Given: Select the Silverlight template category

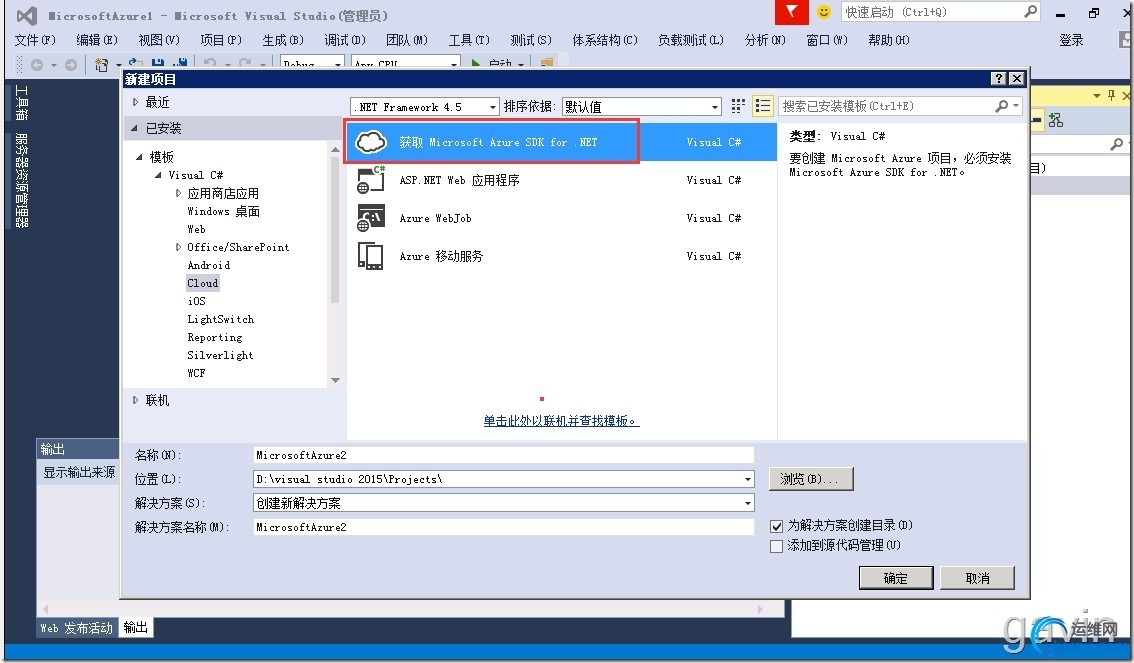Looking at the screenshot, I should (x=221, y=355).
